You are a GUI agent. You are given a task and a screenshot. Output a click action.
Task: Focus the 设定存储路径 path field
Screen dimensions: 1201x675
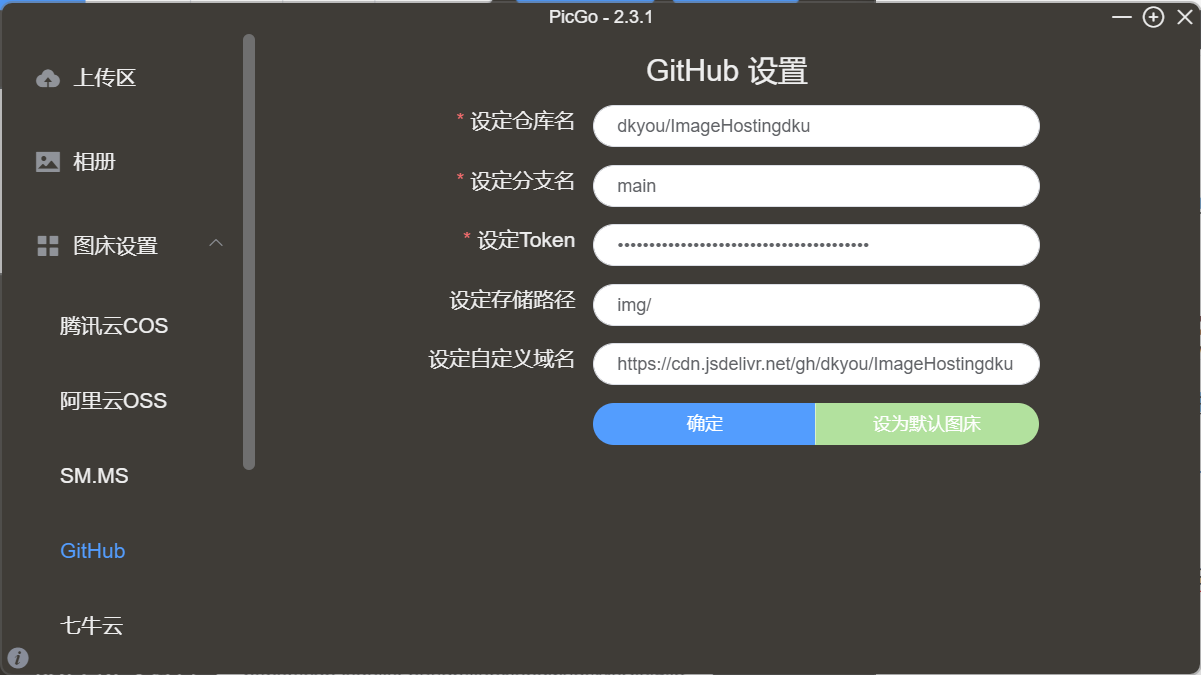[x=816, y=305]
